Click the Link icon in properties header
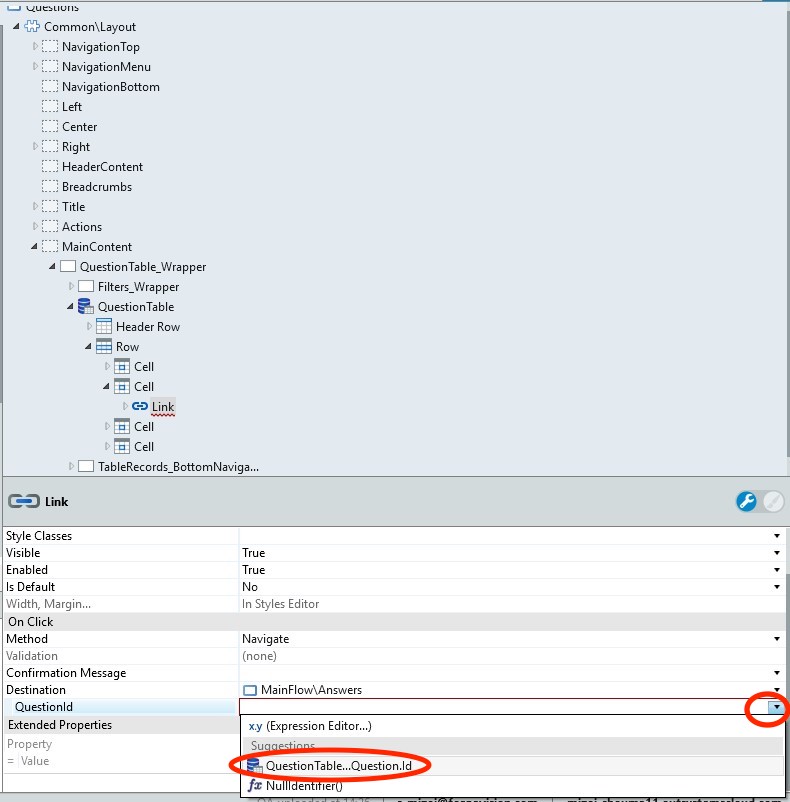Viewport: 790px width, 802px height. [24, 501]
